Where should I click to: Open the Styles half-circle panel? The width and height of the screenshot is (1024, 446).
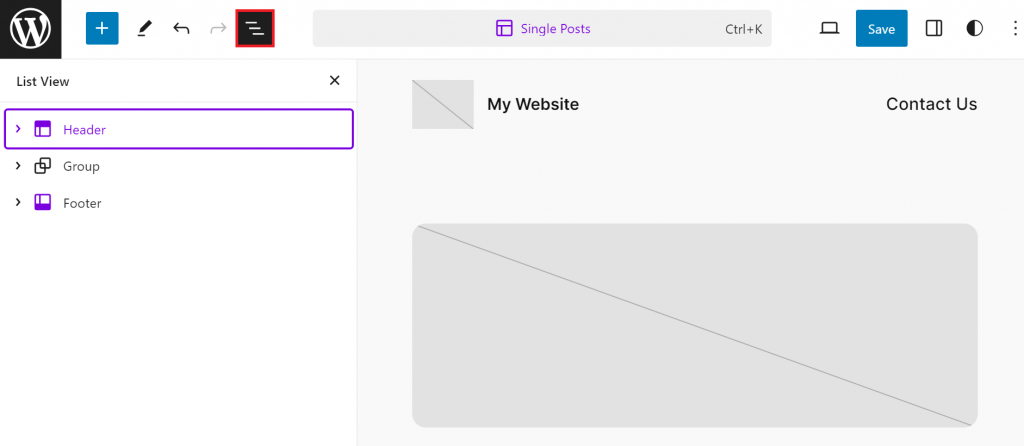(975, 29)
